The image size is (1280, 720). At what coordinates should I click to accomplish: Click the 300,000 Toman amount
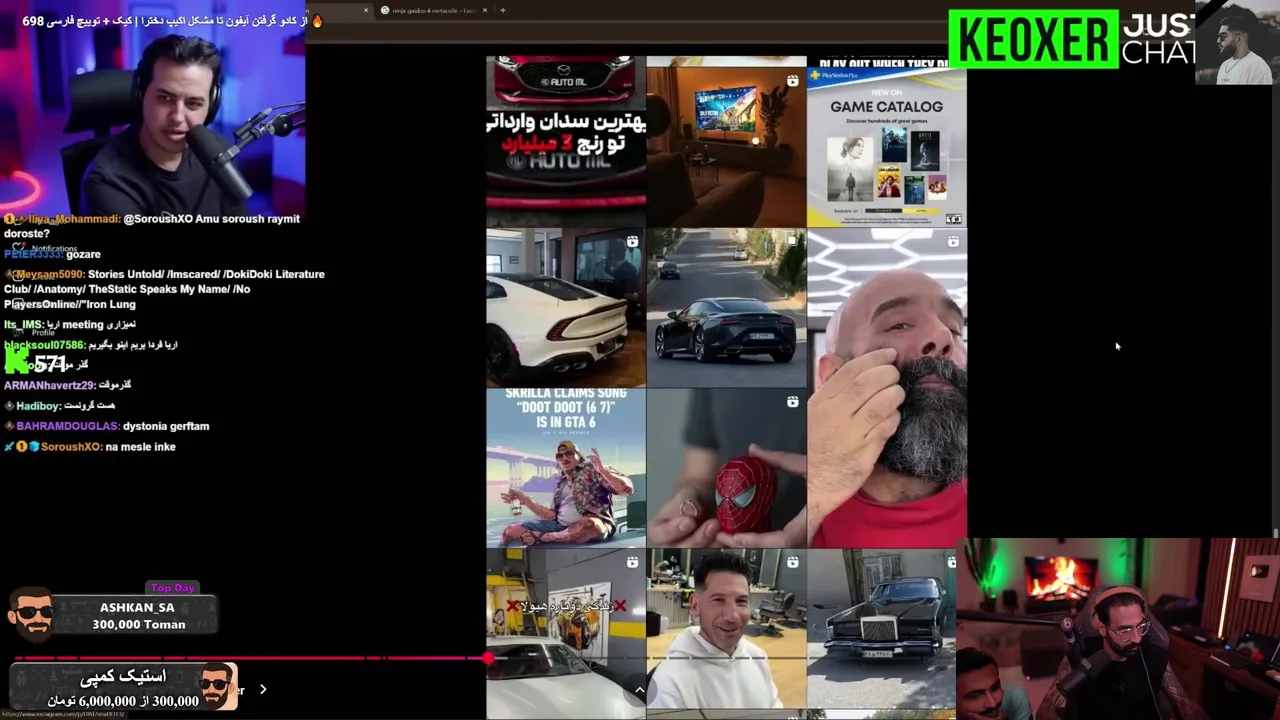tap(139, 625)
